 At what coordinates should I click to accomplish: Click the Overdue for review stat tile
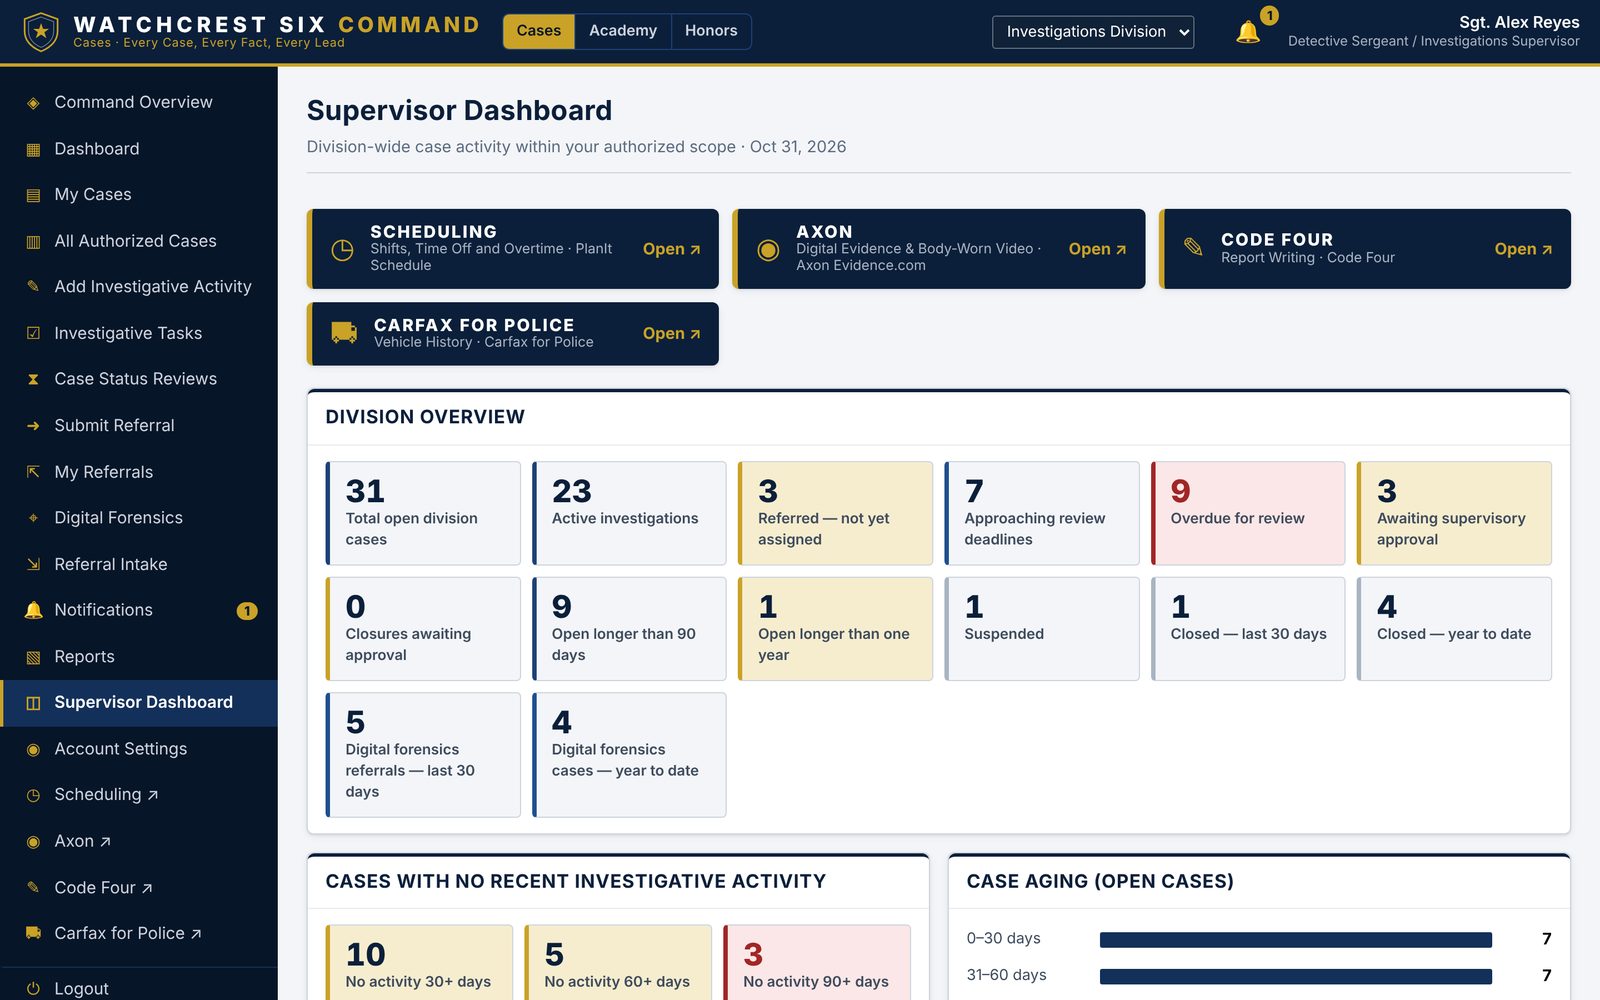pyautogui.click(x=1248, y=513)
